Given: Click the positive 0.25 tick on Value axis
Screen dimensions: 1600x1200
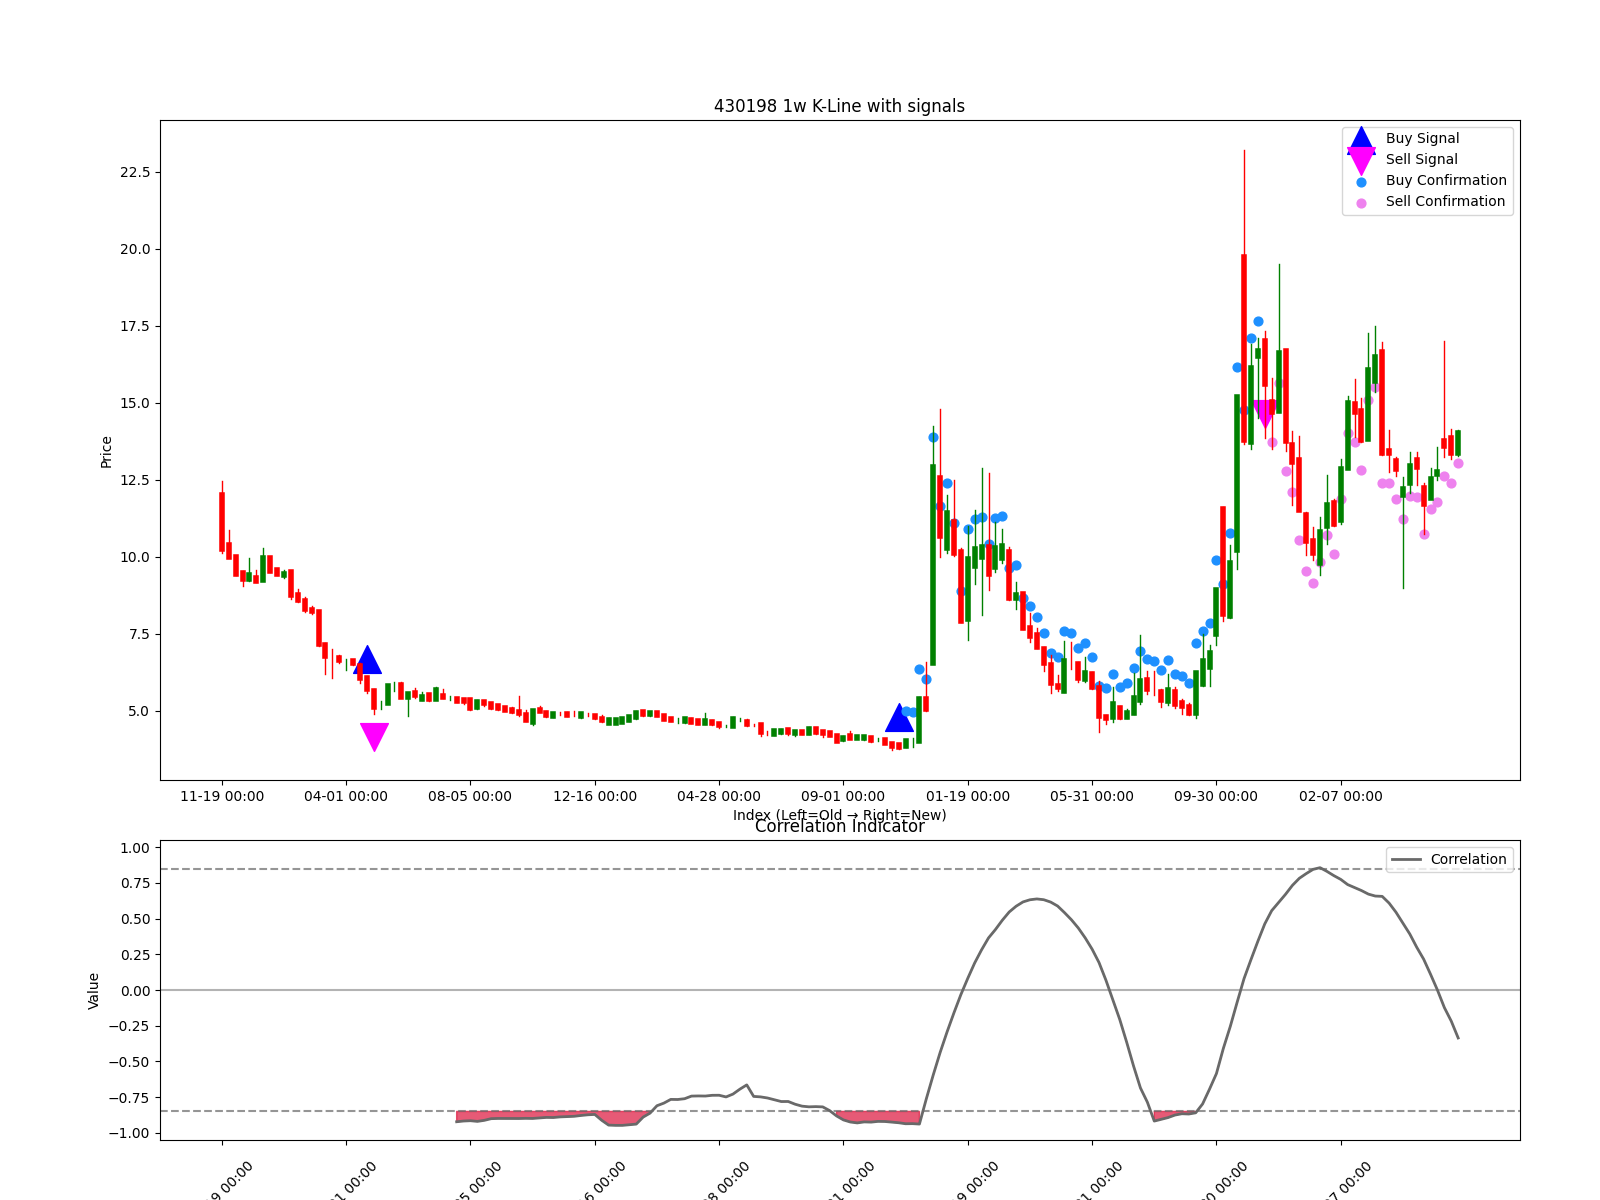Looking at the screenshot, I should coord(135,955).
